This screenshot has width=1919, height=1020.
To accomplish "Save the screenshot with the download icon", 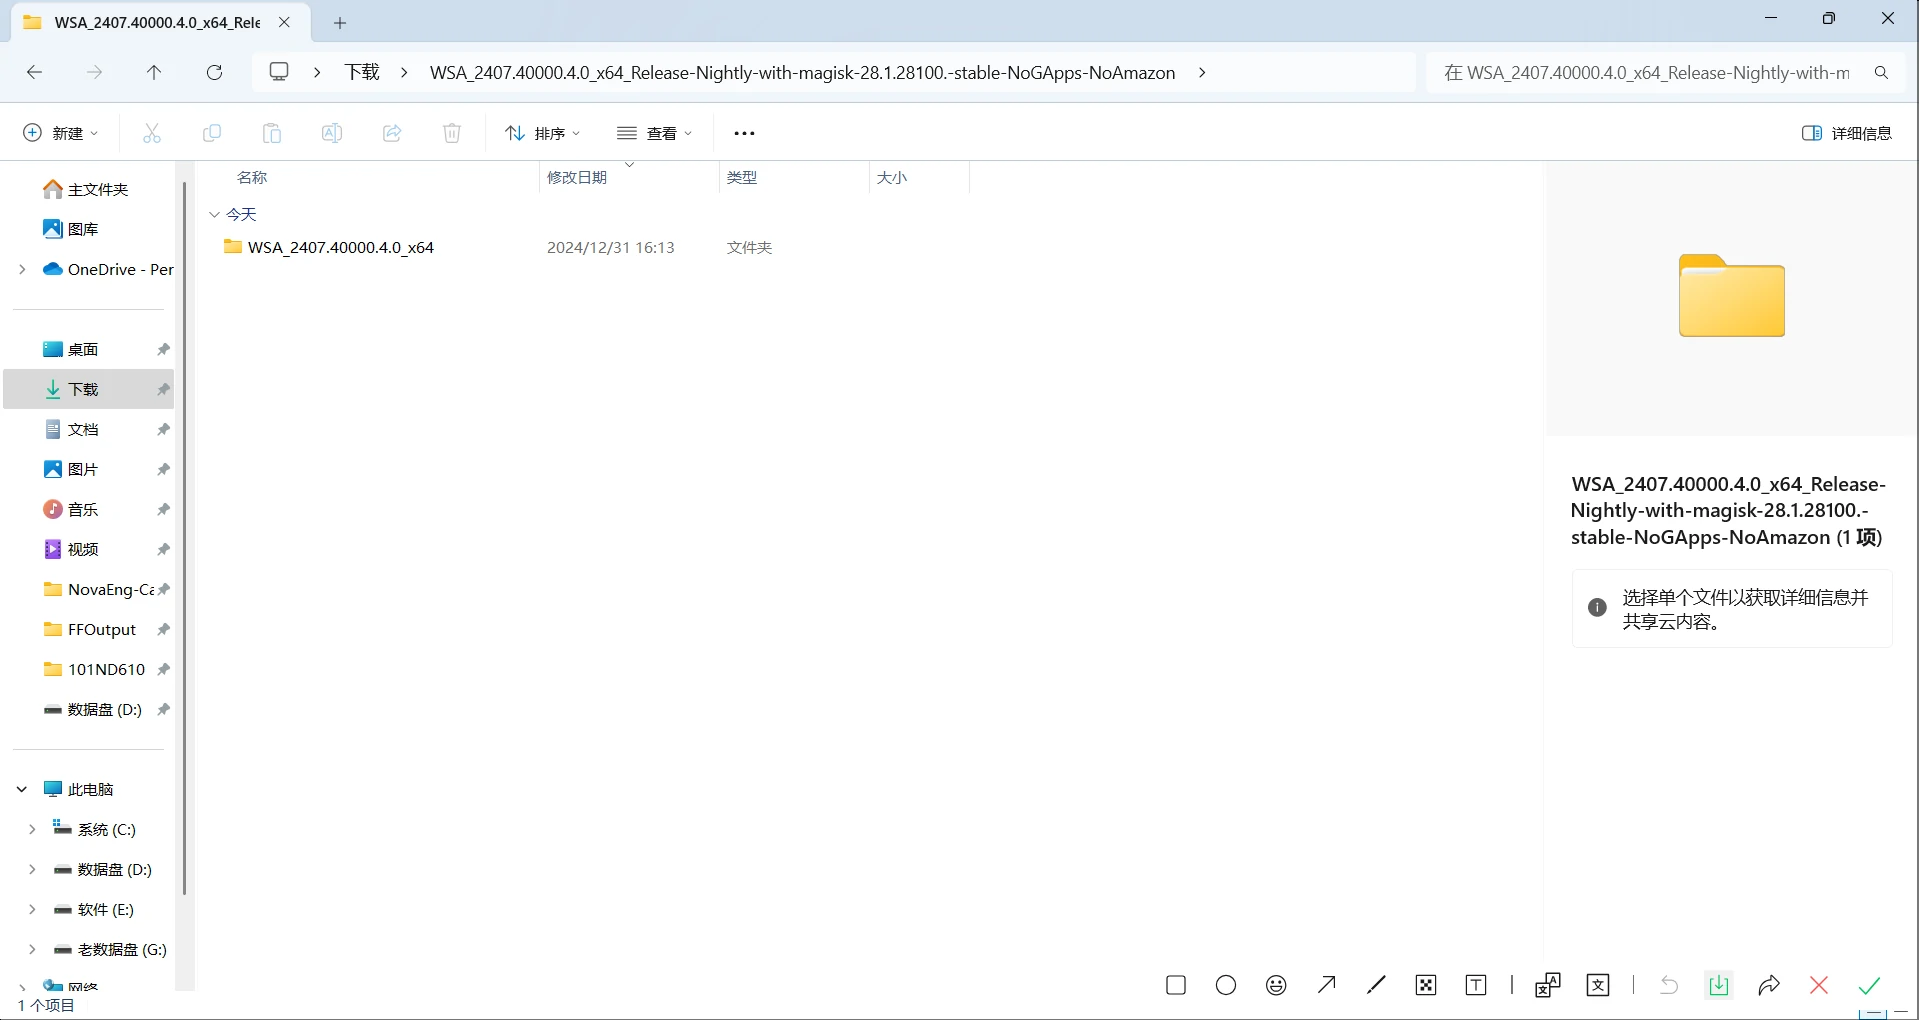I will pyautogui.click(x=1718, y=985).
